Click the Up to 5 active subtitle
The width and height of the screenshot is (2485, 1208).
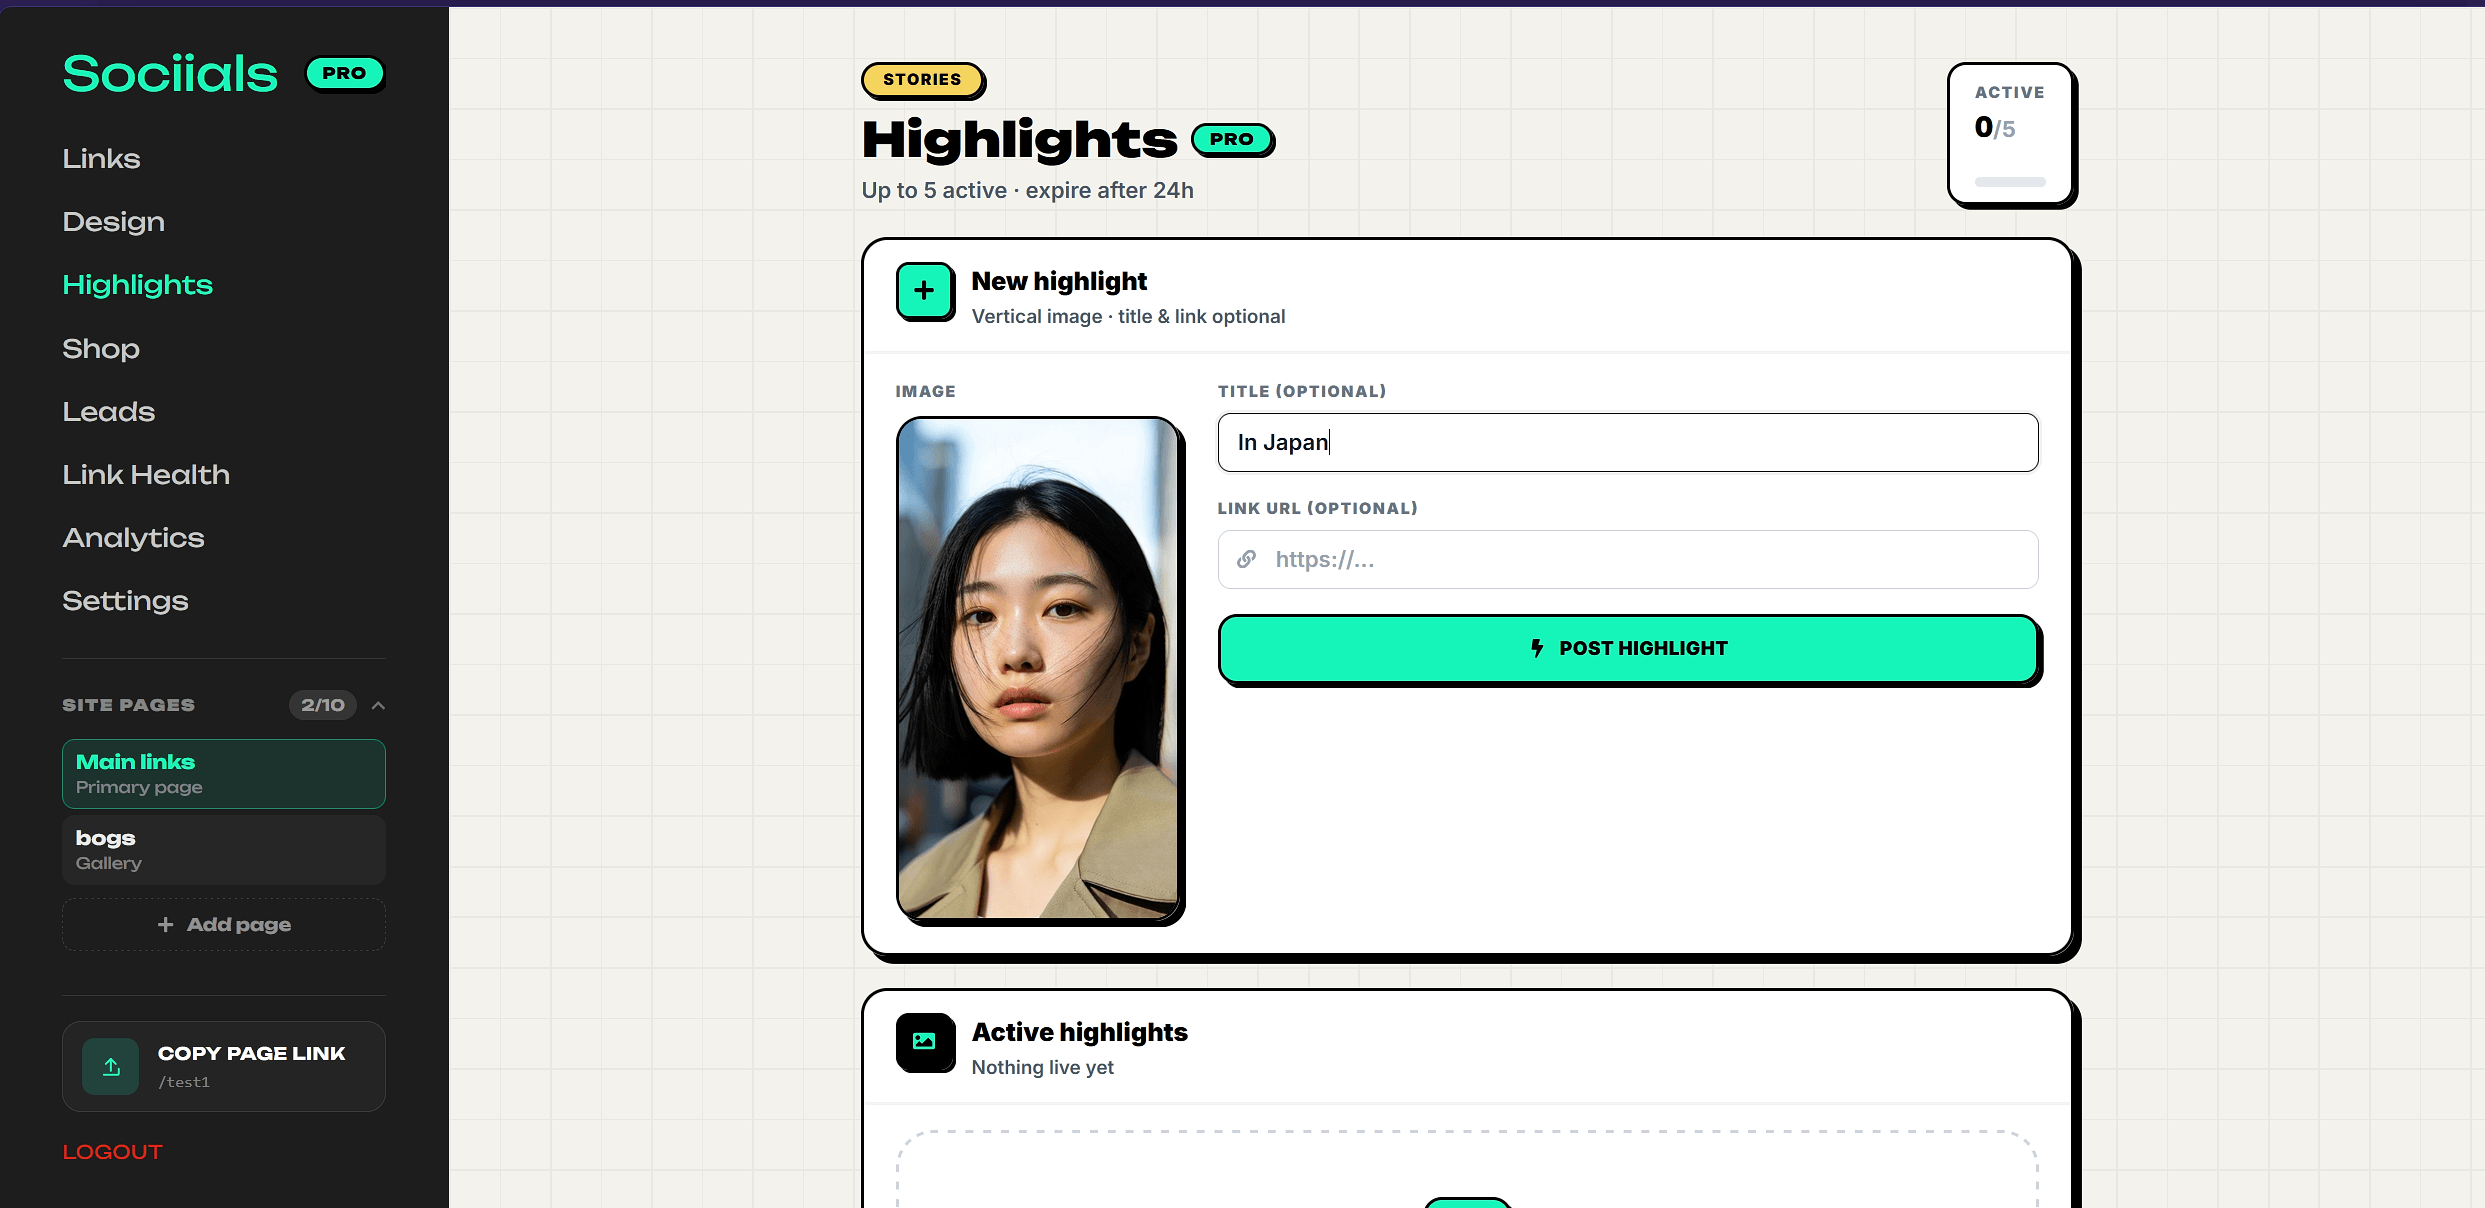[x=1027, y=190]
